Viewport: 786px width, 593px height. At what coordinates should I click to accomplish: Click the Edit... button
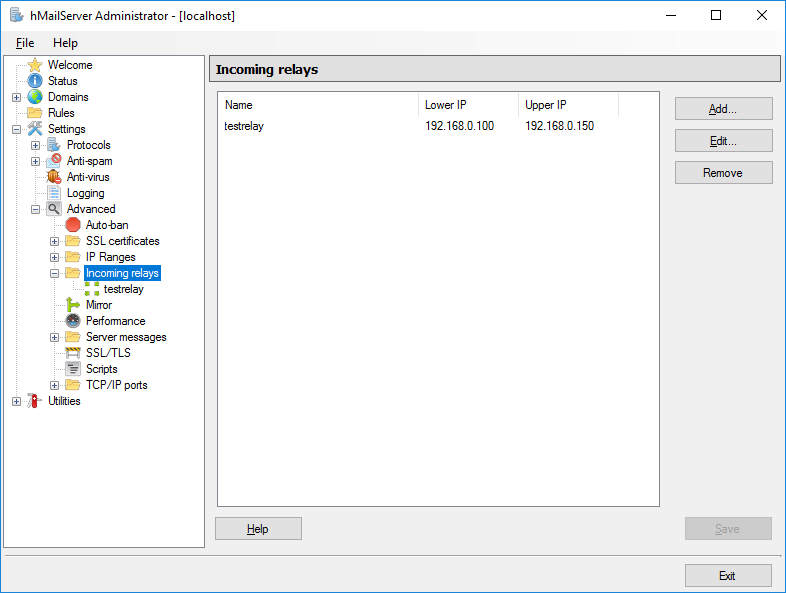coord(723,141)
